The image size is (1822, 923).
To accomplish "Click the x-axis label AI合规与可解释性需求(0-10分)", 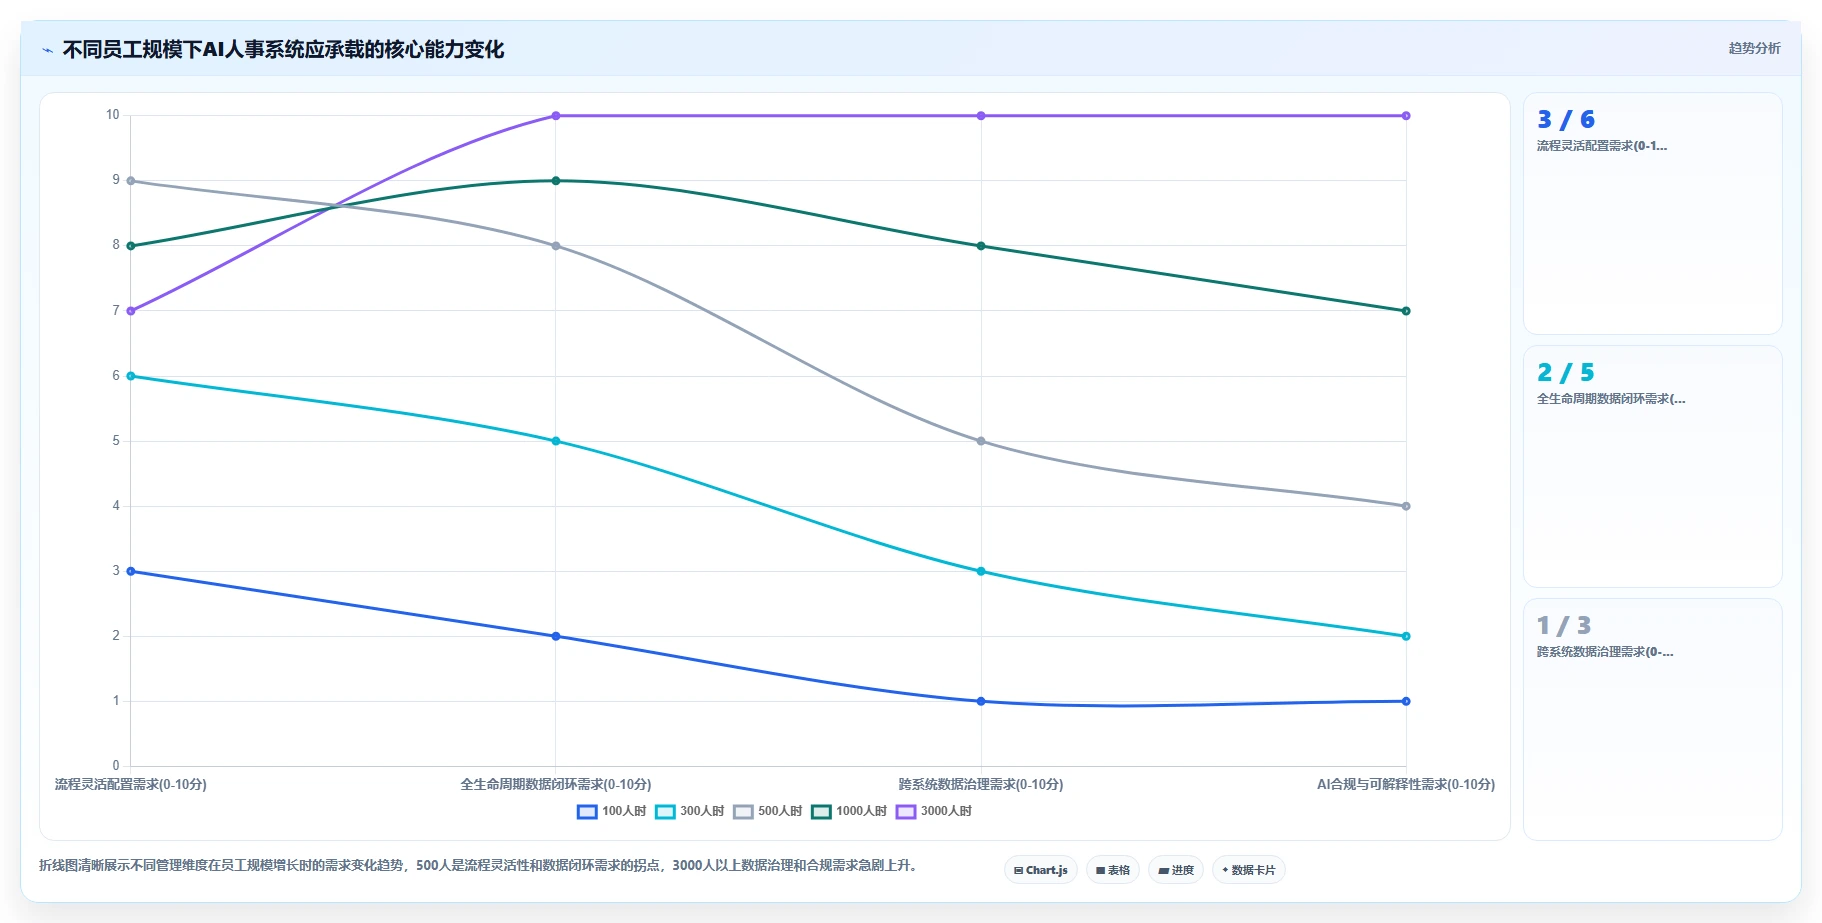I will pos(1406,784).
